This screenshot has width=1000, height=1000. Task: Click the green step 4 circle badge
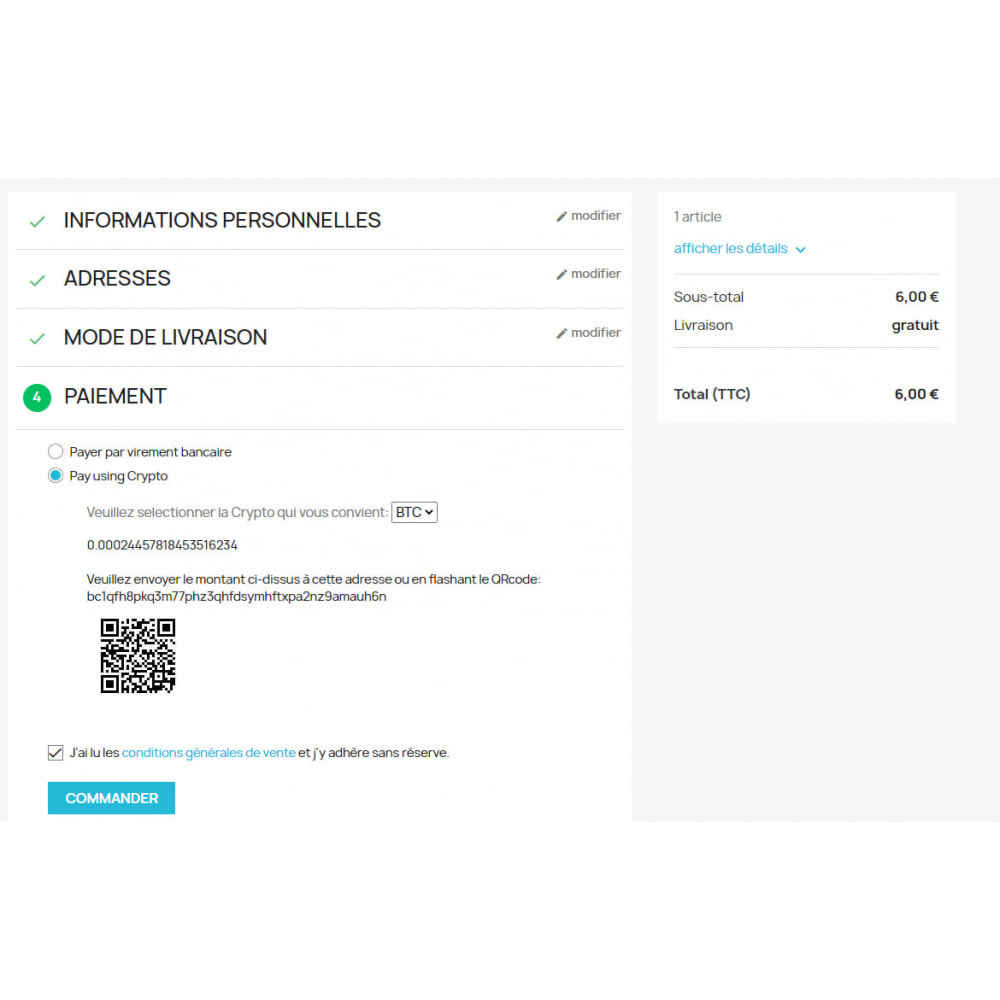(37, 397)
